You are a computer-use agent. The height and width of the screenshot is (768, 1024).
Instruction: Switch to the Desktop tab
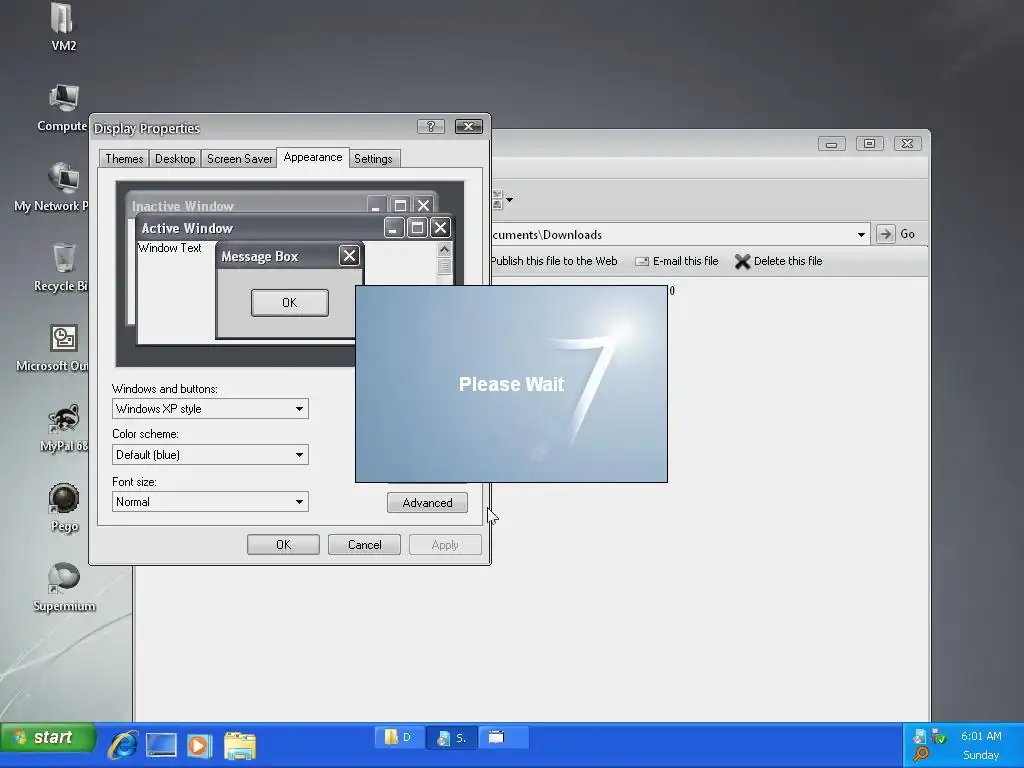click(175, 159)
